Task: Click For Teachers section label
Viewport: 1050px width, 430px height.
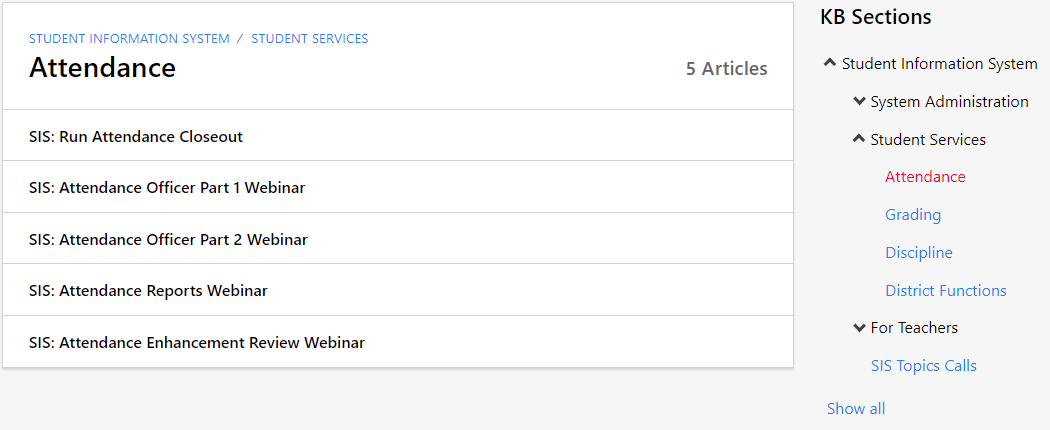Action: click(914, 328)
